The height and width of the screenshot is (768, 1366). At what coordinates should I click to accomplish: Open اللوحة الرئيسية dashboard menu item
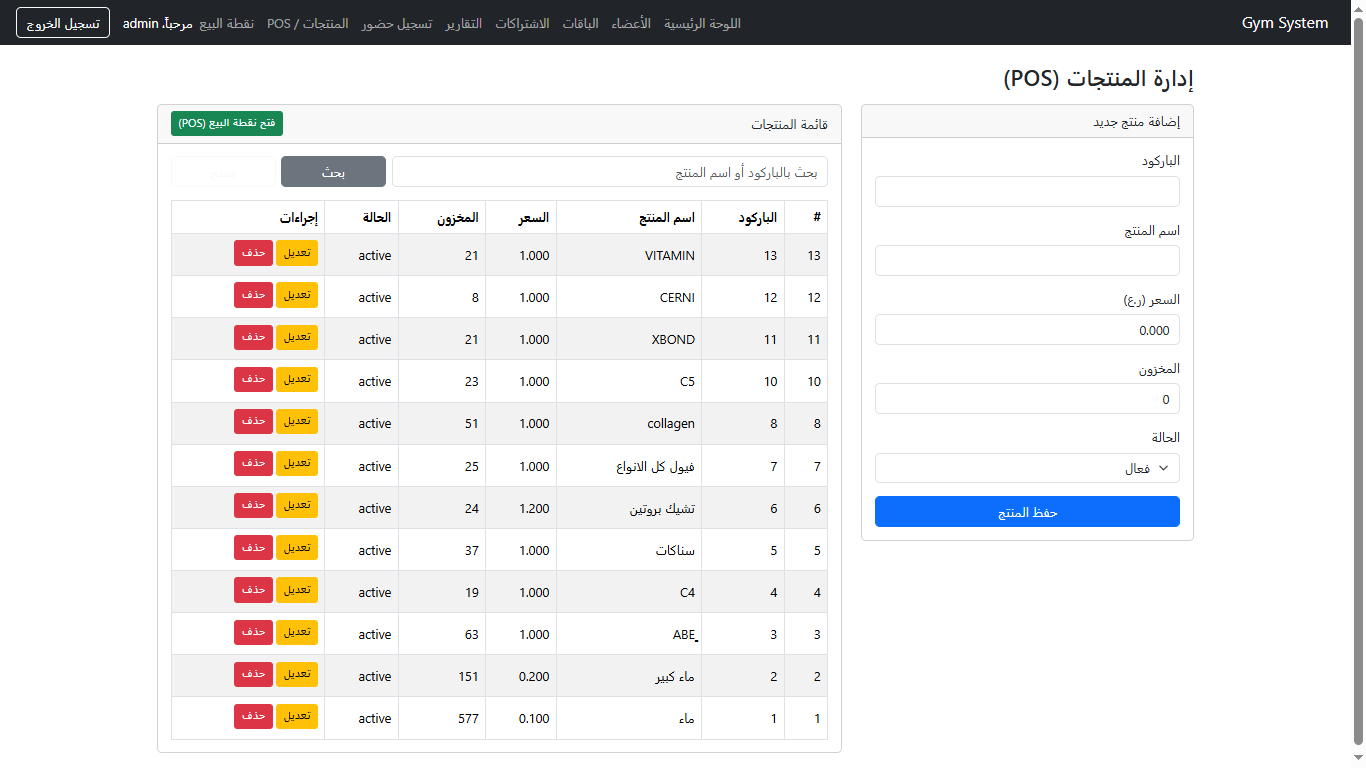click(x=702, y=23)
